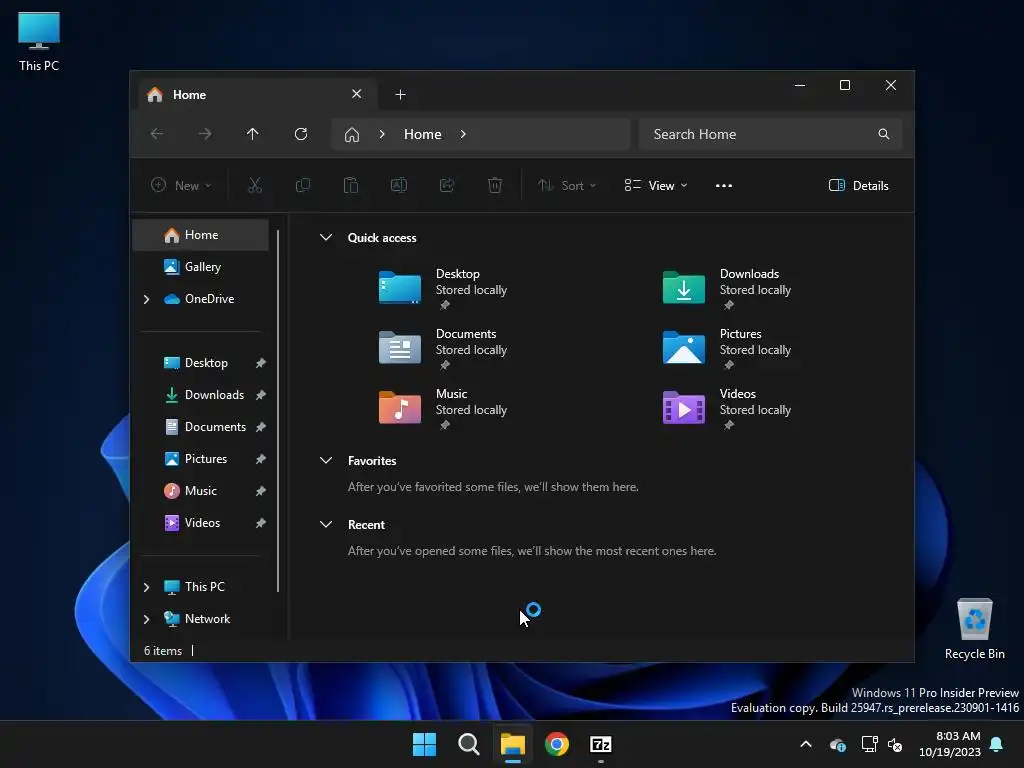The width and height of the screenshot is (1024, 768).
Task: Expand the Network tree node
Action: (x=146, y=619)
